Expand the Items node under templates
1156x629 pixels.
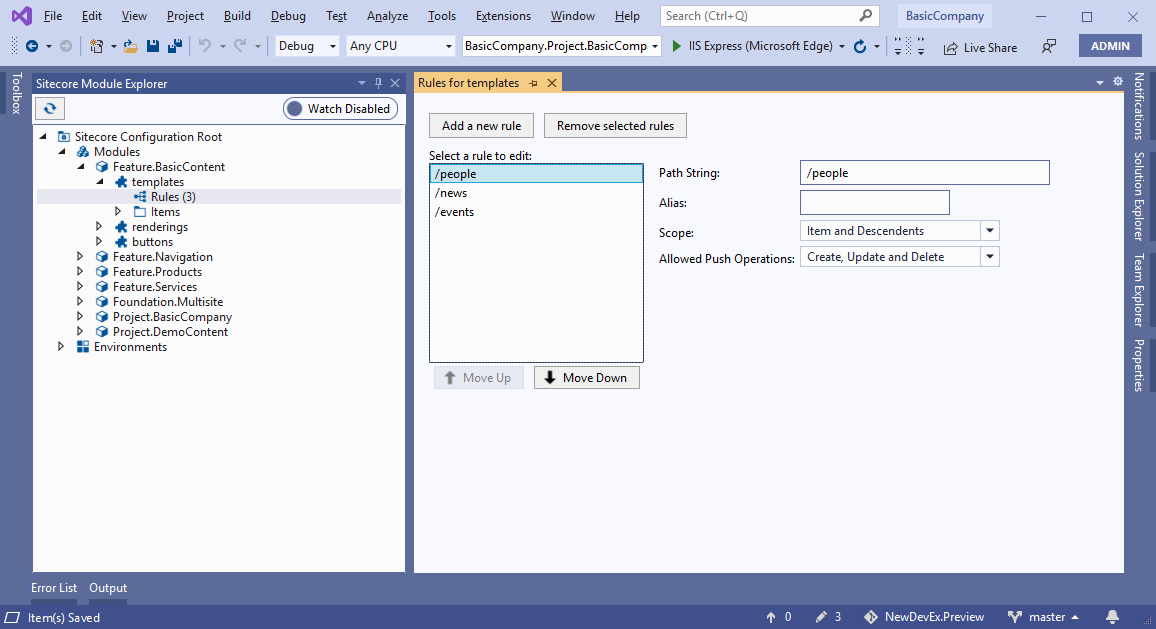(x=118, y=212)
